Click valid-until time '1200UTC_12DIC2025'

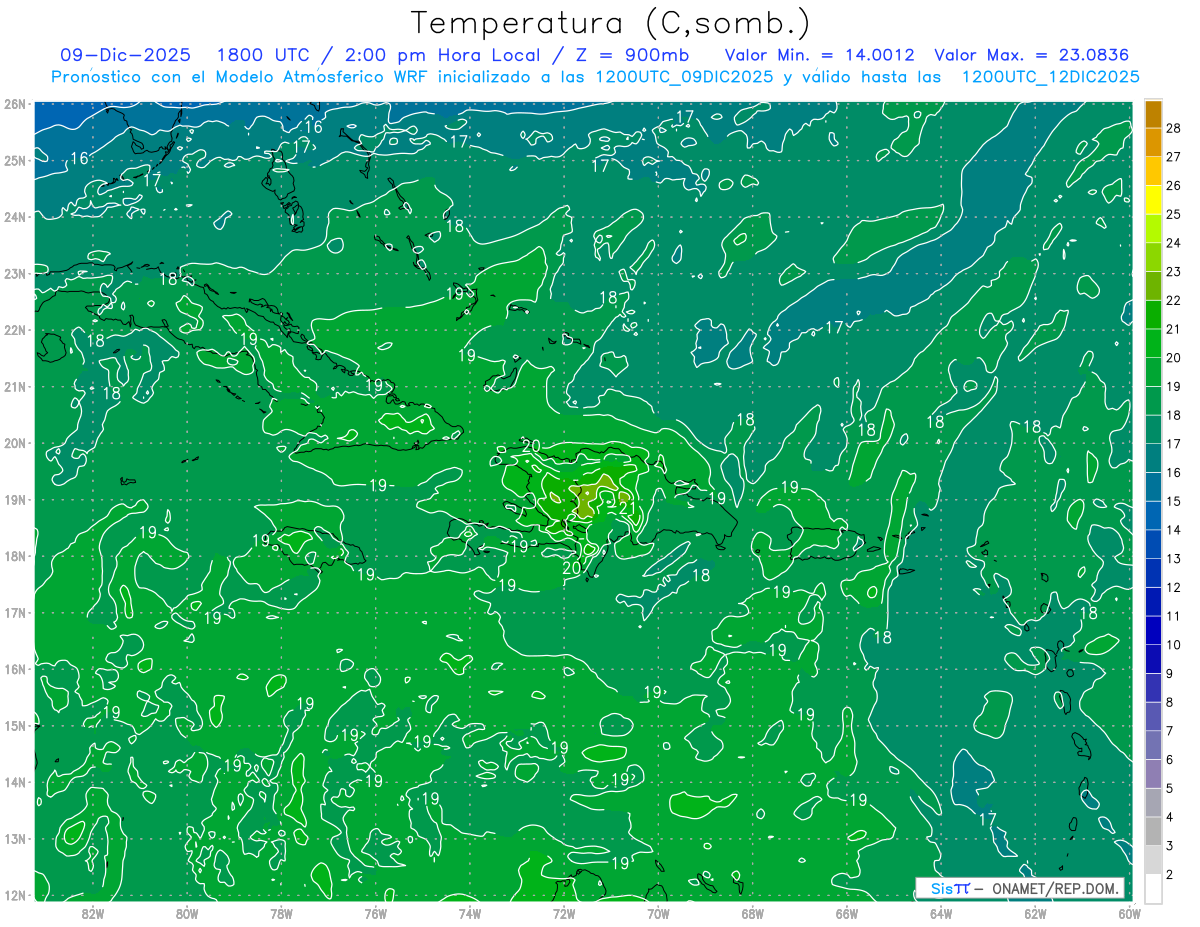coord(1051,77)
